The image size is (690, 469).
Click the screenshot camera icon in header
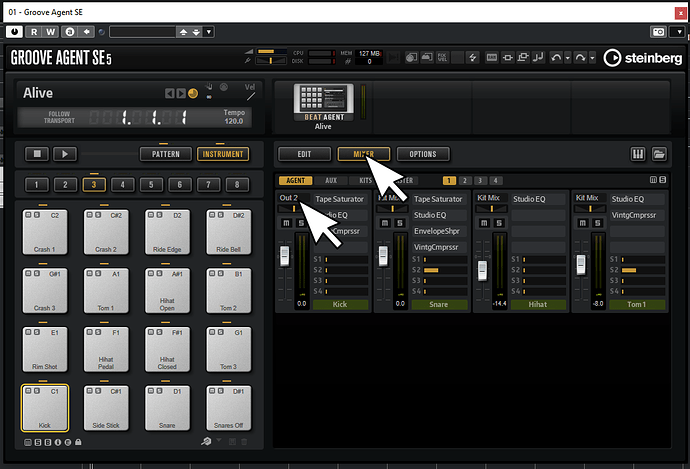click(x=658, y=32)
